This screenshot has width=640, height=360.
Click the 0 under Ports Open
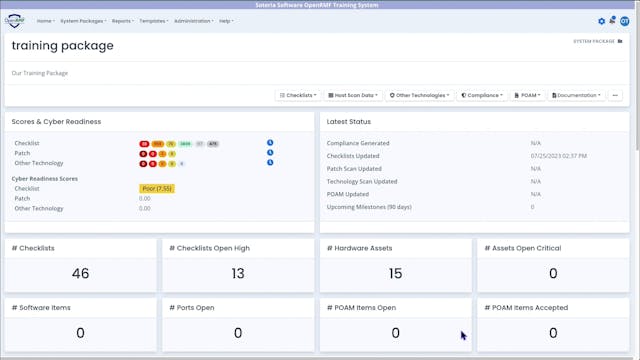pyautogui.click(x=238, y=333)
